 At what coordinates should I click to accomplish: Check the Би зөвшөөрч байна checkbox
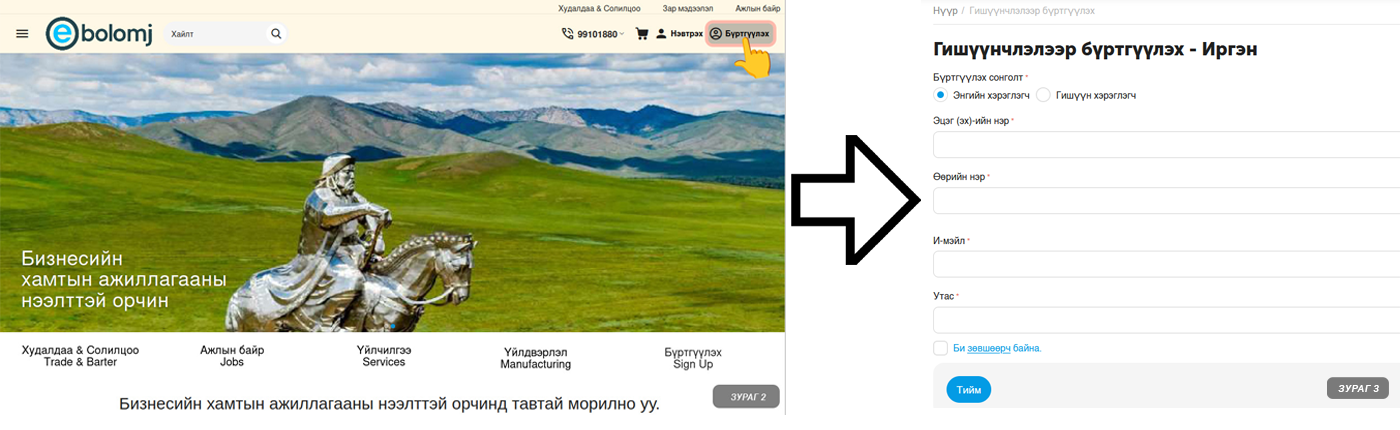pos(940,348)
